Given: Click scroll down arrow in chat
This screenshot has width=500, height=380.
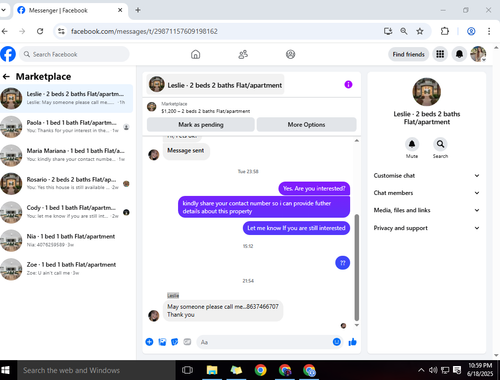Looking at the screenshot, I should coord(357,325).
